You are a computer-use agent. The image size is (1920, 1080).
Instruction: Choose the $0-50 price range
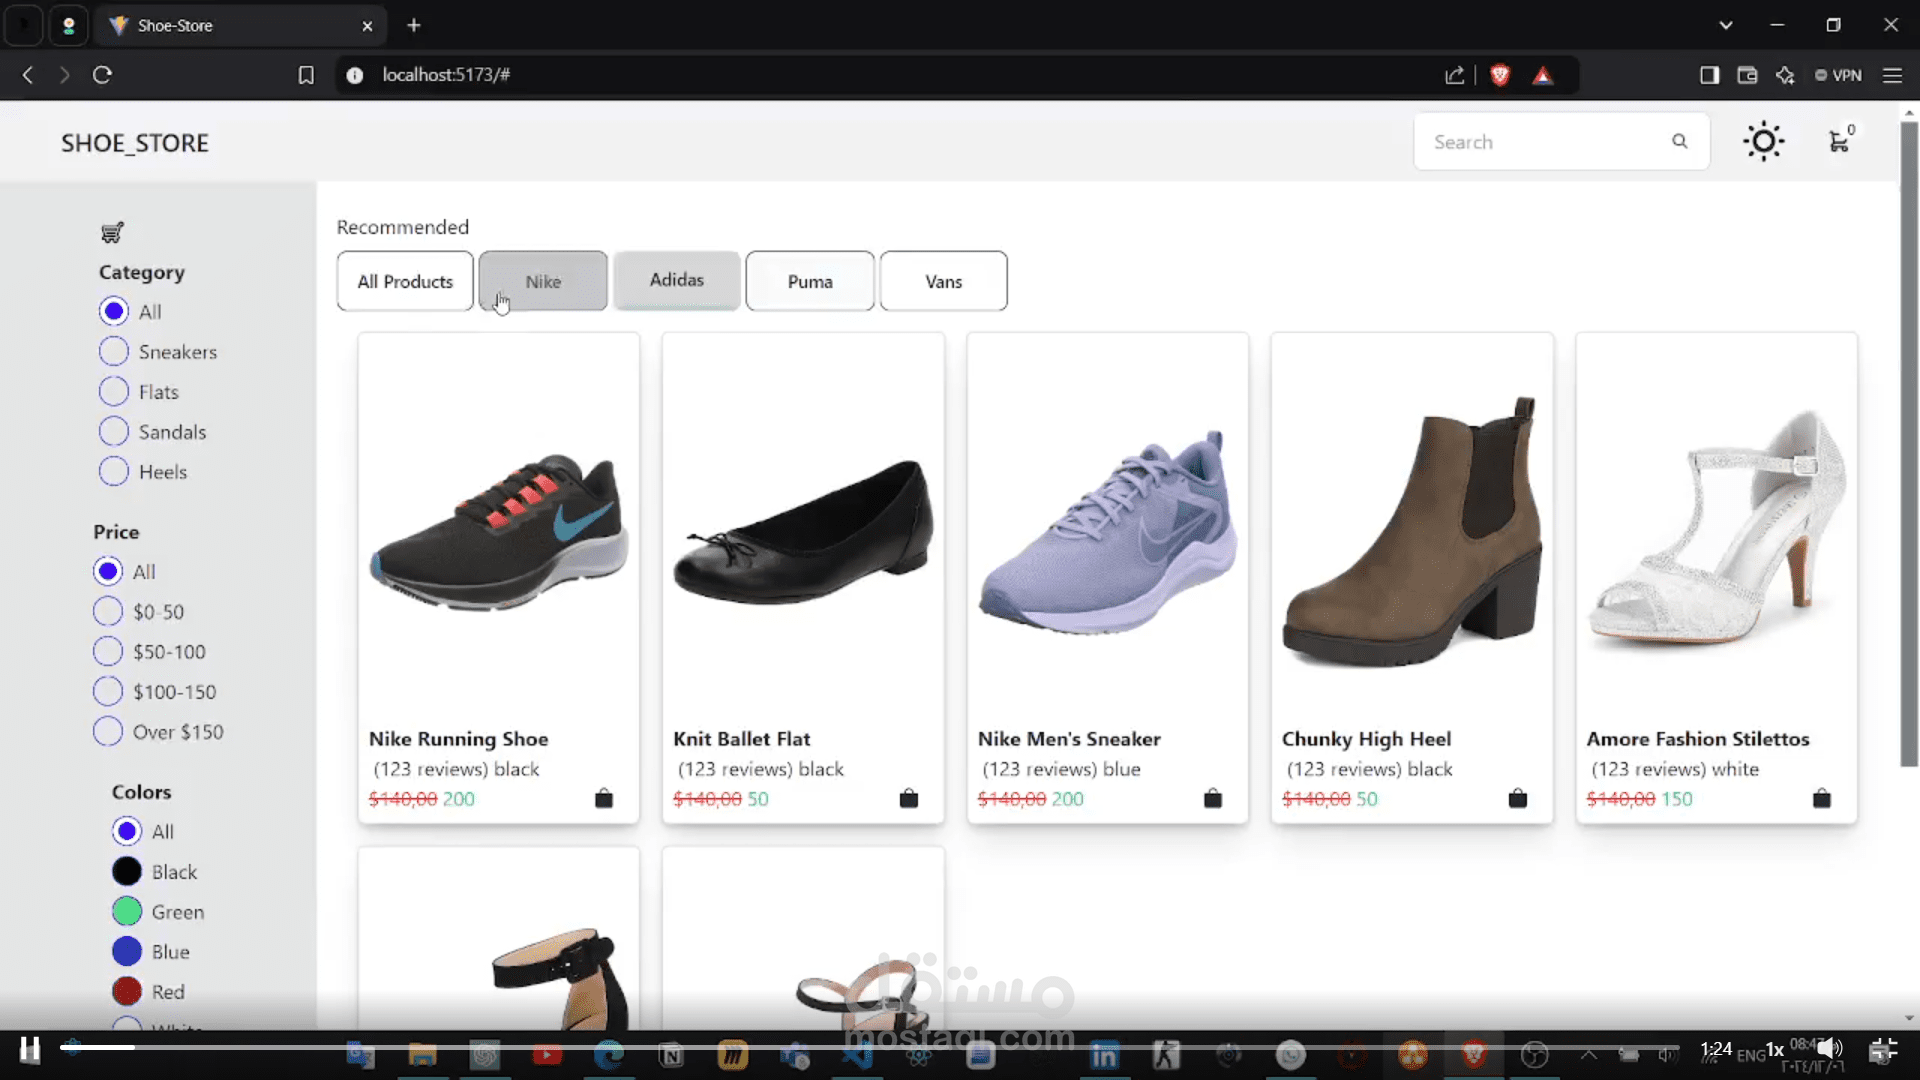[x=108, y=611]
